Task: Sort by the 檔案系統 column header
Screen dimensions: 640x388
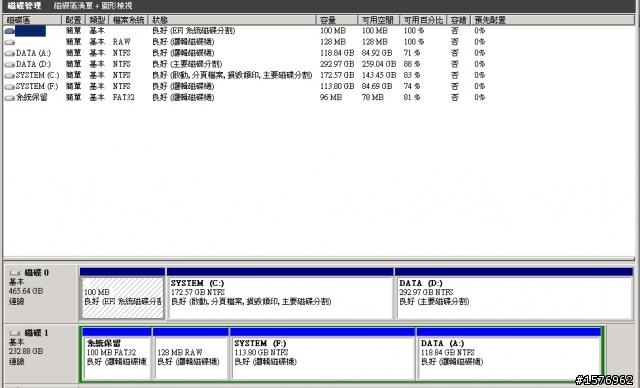Action: tap(129, 20)
